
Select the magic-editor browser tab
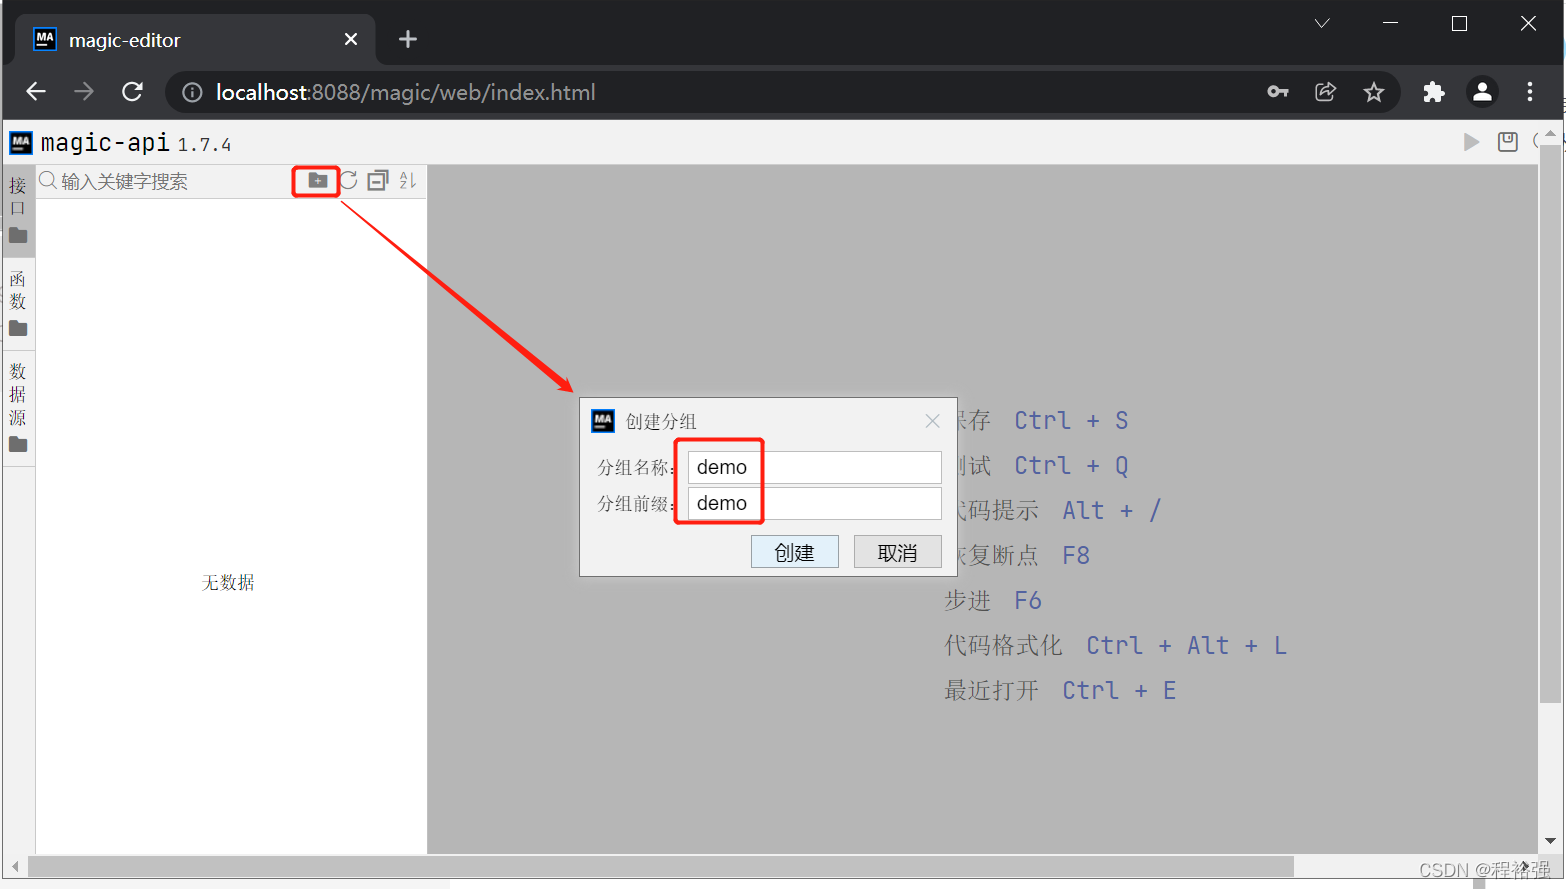pos(195,40)
